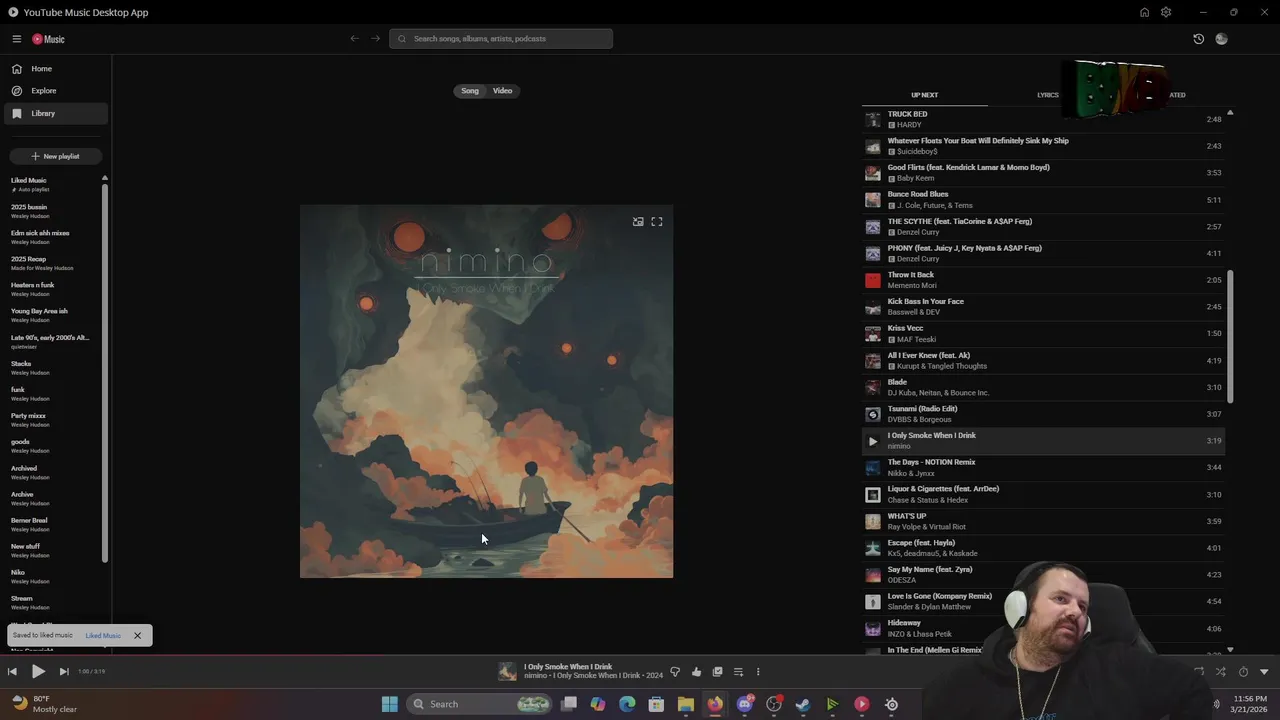This screenshot has height=720, width=1280.
Task: Select Liquor & Cigarettes in queue
Action: click(1043, 494)
